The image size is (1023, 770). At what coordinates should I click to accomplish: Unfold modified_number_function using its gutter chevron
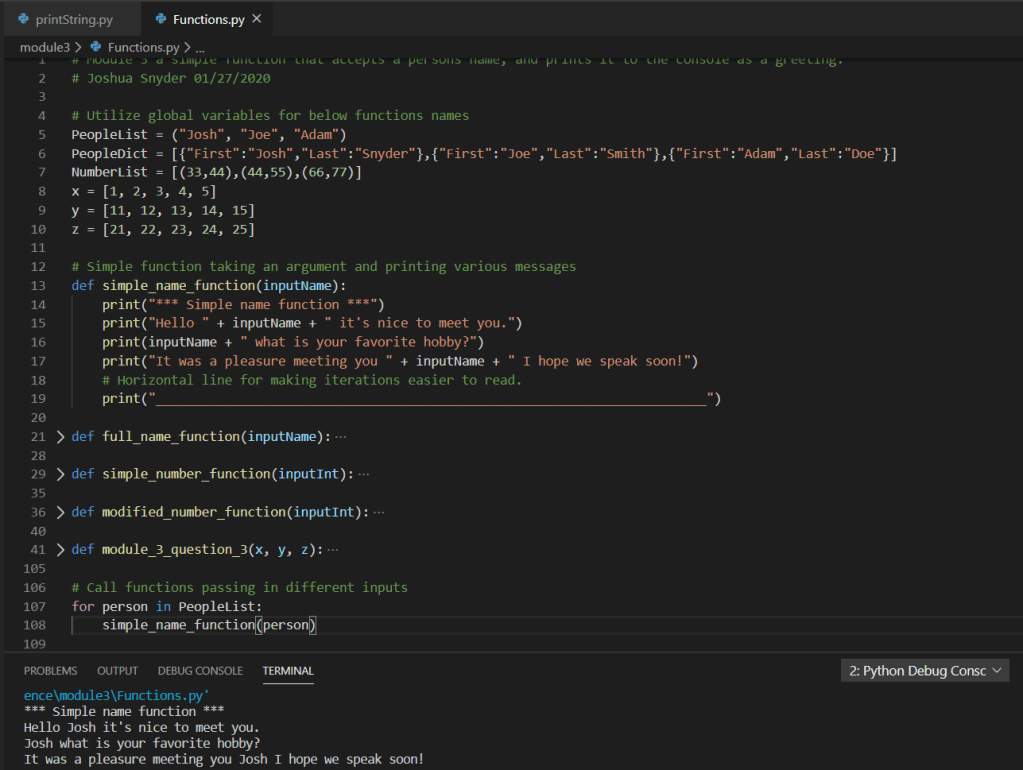60,512
